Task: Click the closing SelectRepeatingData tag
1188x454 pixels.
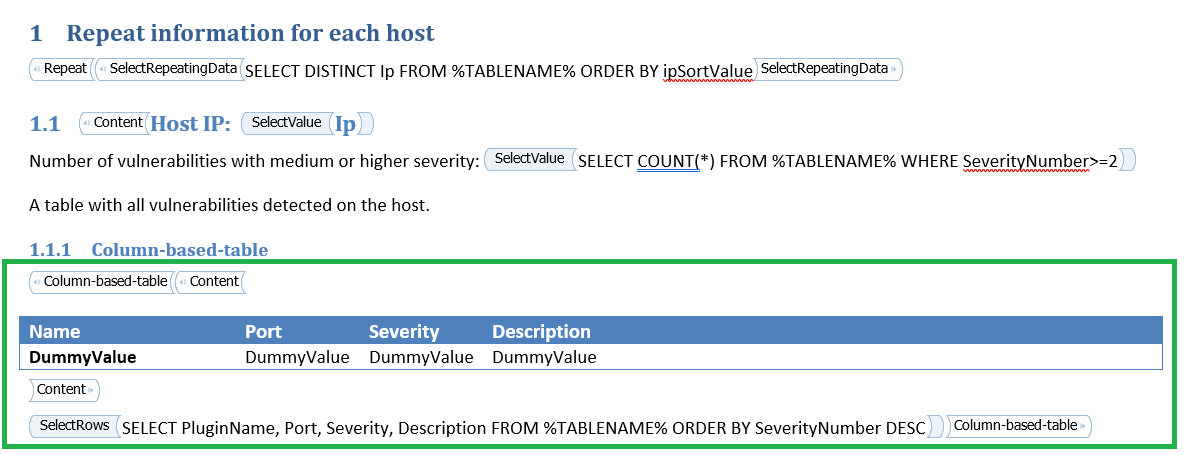Action: pyautogui.click(x=829, y=69)
